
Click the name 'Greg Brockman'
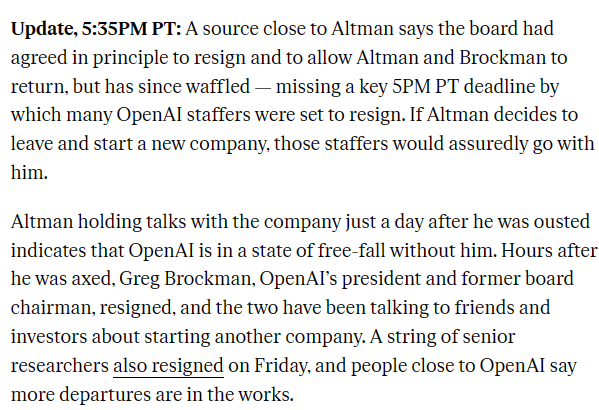(187, 279)
